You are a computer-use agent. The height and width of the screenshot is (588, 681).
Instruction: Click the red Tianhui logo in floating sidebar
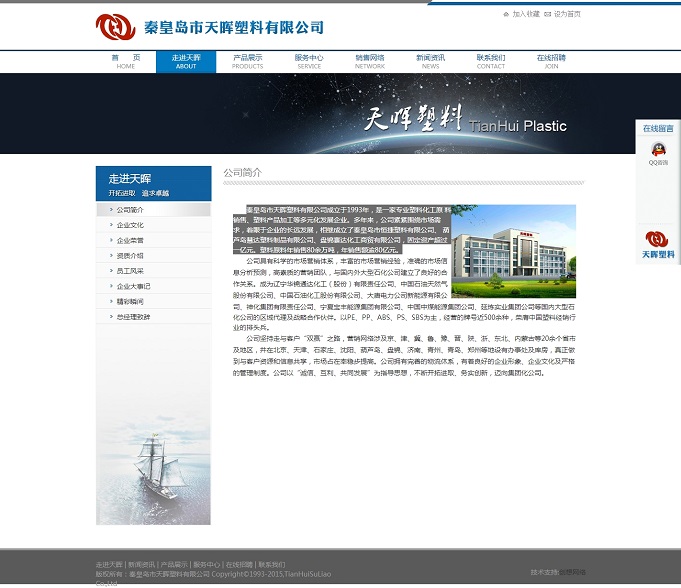click(657, 240)
